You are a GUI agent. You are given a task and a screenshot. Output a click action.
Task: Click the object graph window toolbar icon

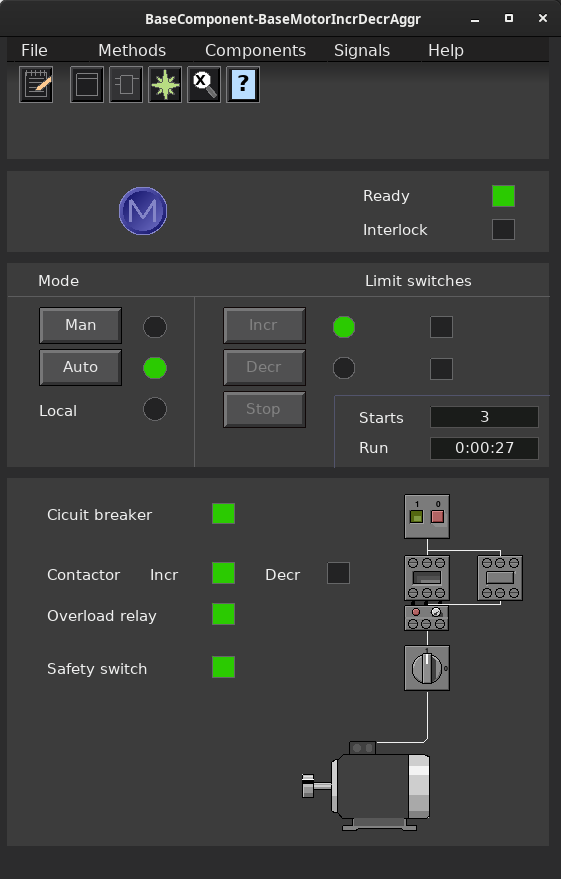click(87, 85)
